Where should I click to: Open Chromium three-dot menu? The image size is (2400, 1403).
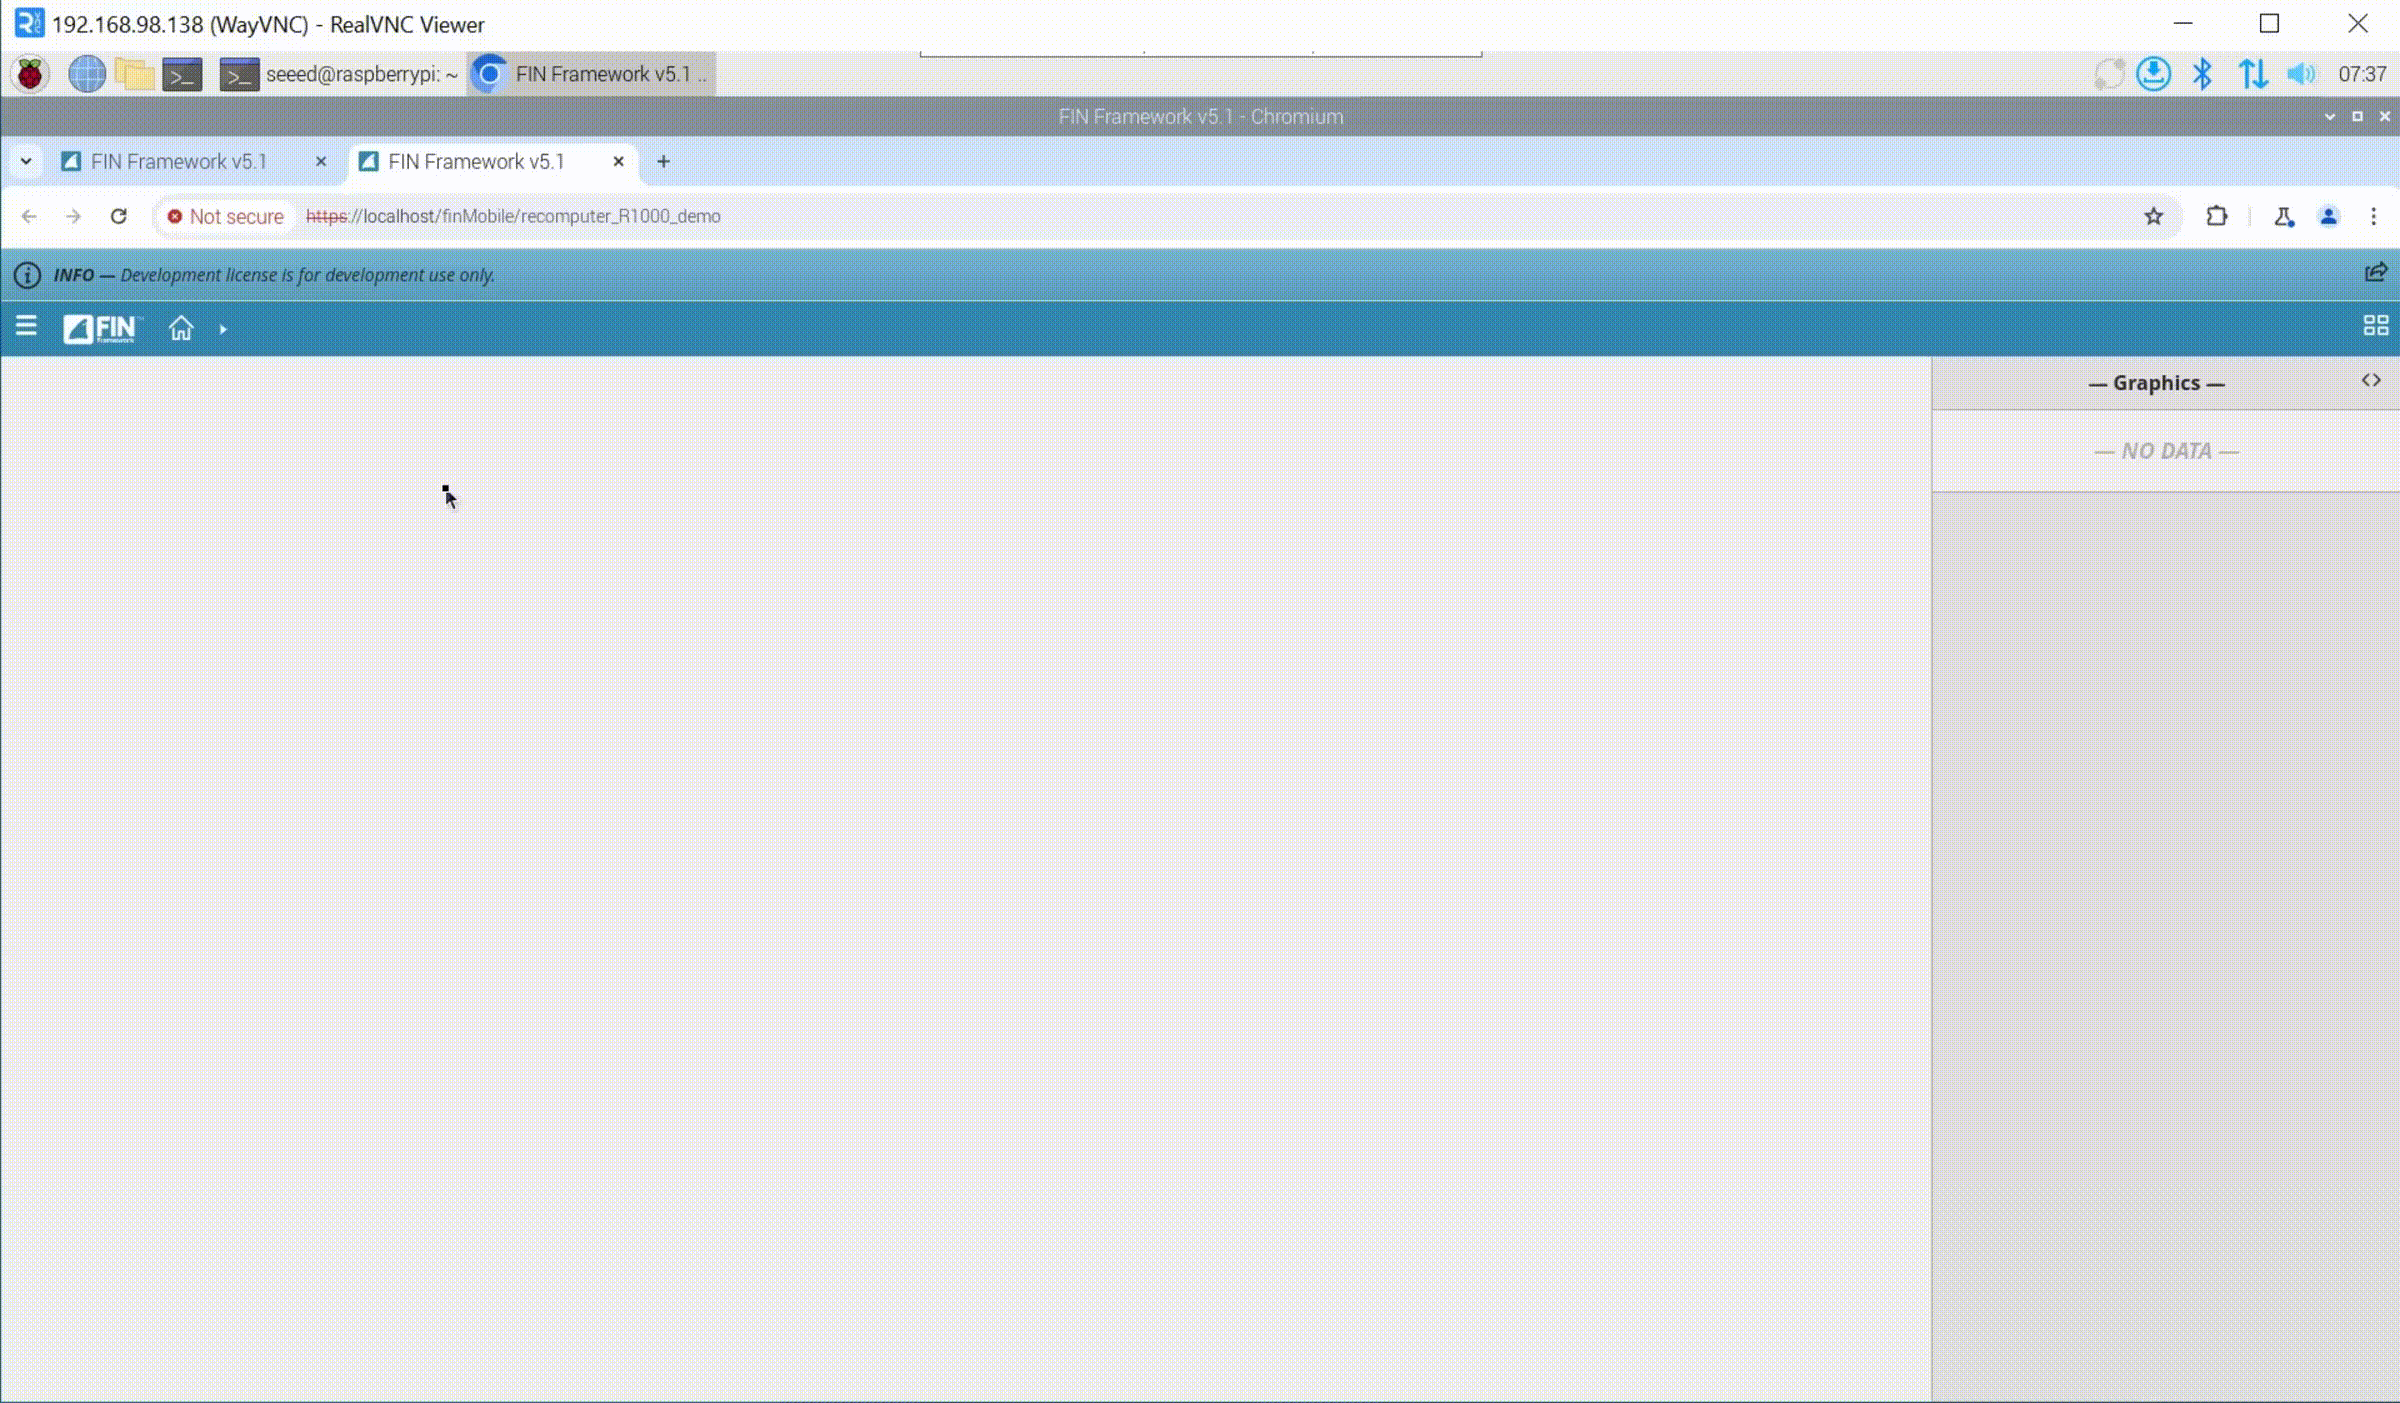pos(2373,216)
